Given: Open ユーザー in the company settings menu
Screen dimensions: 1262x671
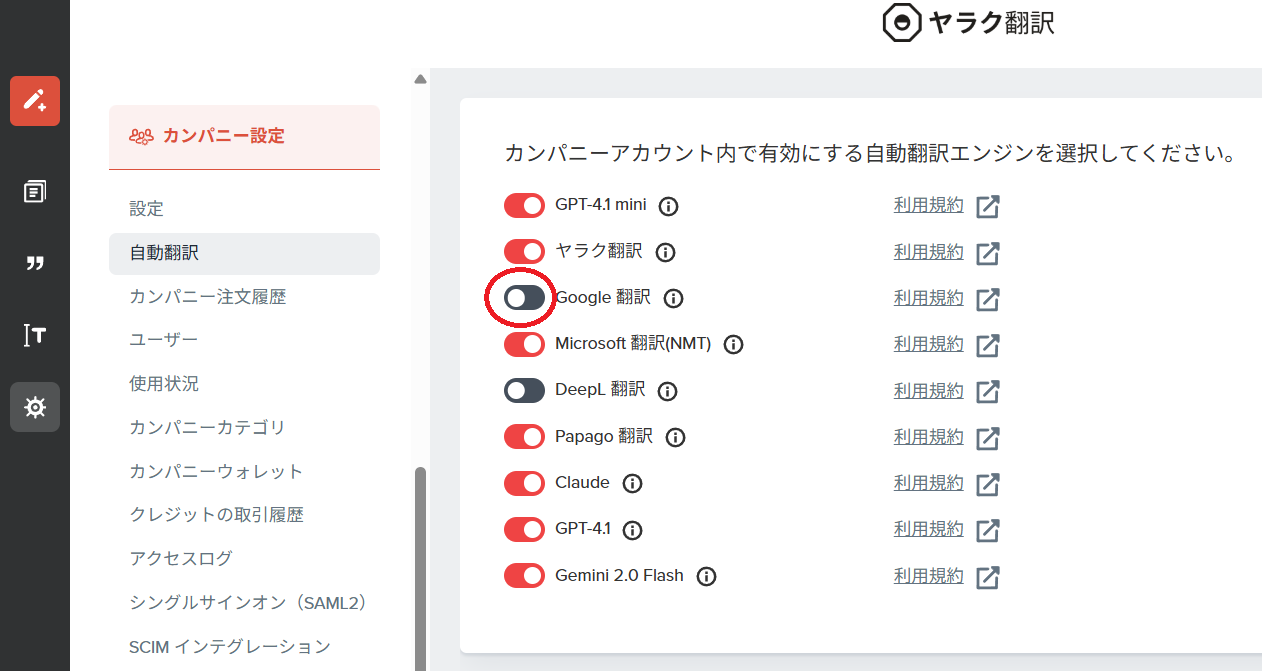Looking at the screenshot, I should pos(164,340).
